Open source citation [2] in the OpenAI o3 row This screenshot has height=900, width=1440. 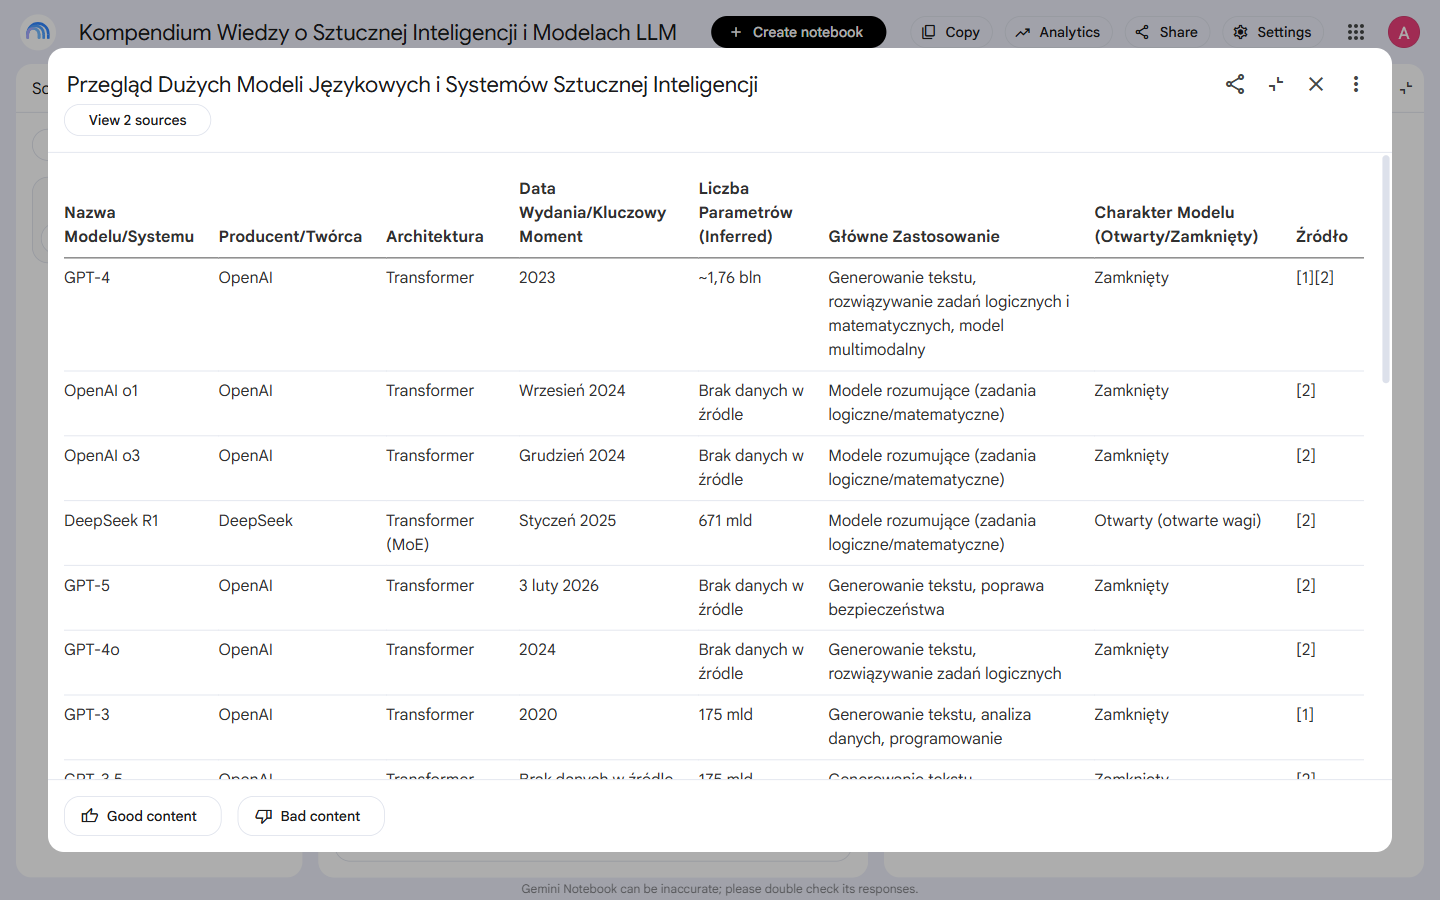pyautogui.click(x=1306, y=455)
